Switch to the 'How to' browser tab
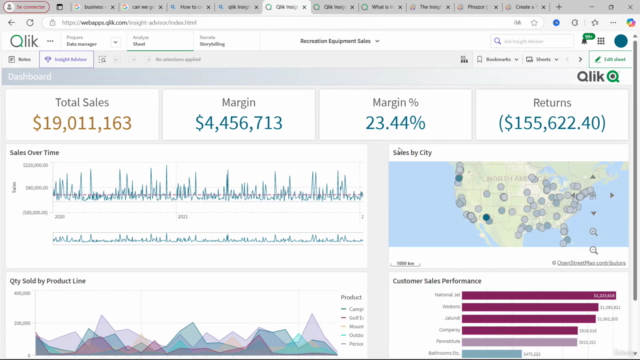 190,7
